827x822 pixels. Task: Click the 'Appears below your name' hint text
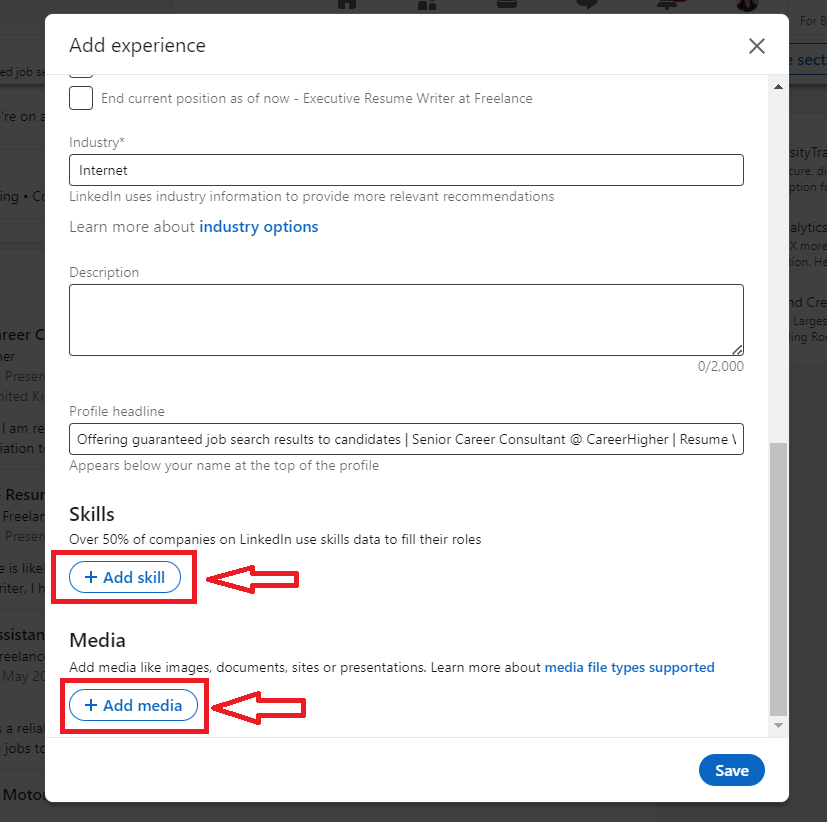(x=224, y=466)
